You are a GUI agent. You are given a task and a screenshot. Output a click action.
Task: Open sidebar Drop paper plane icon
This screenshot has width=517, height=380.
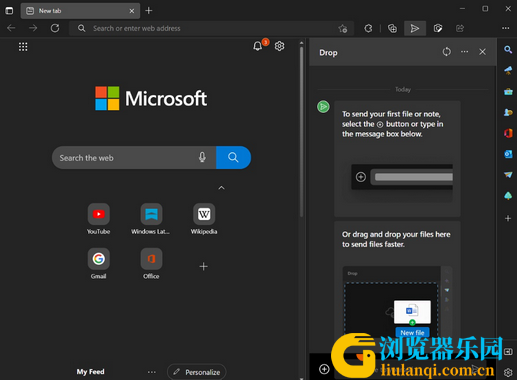pos(508,175)
